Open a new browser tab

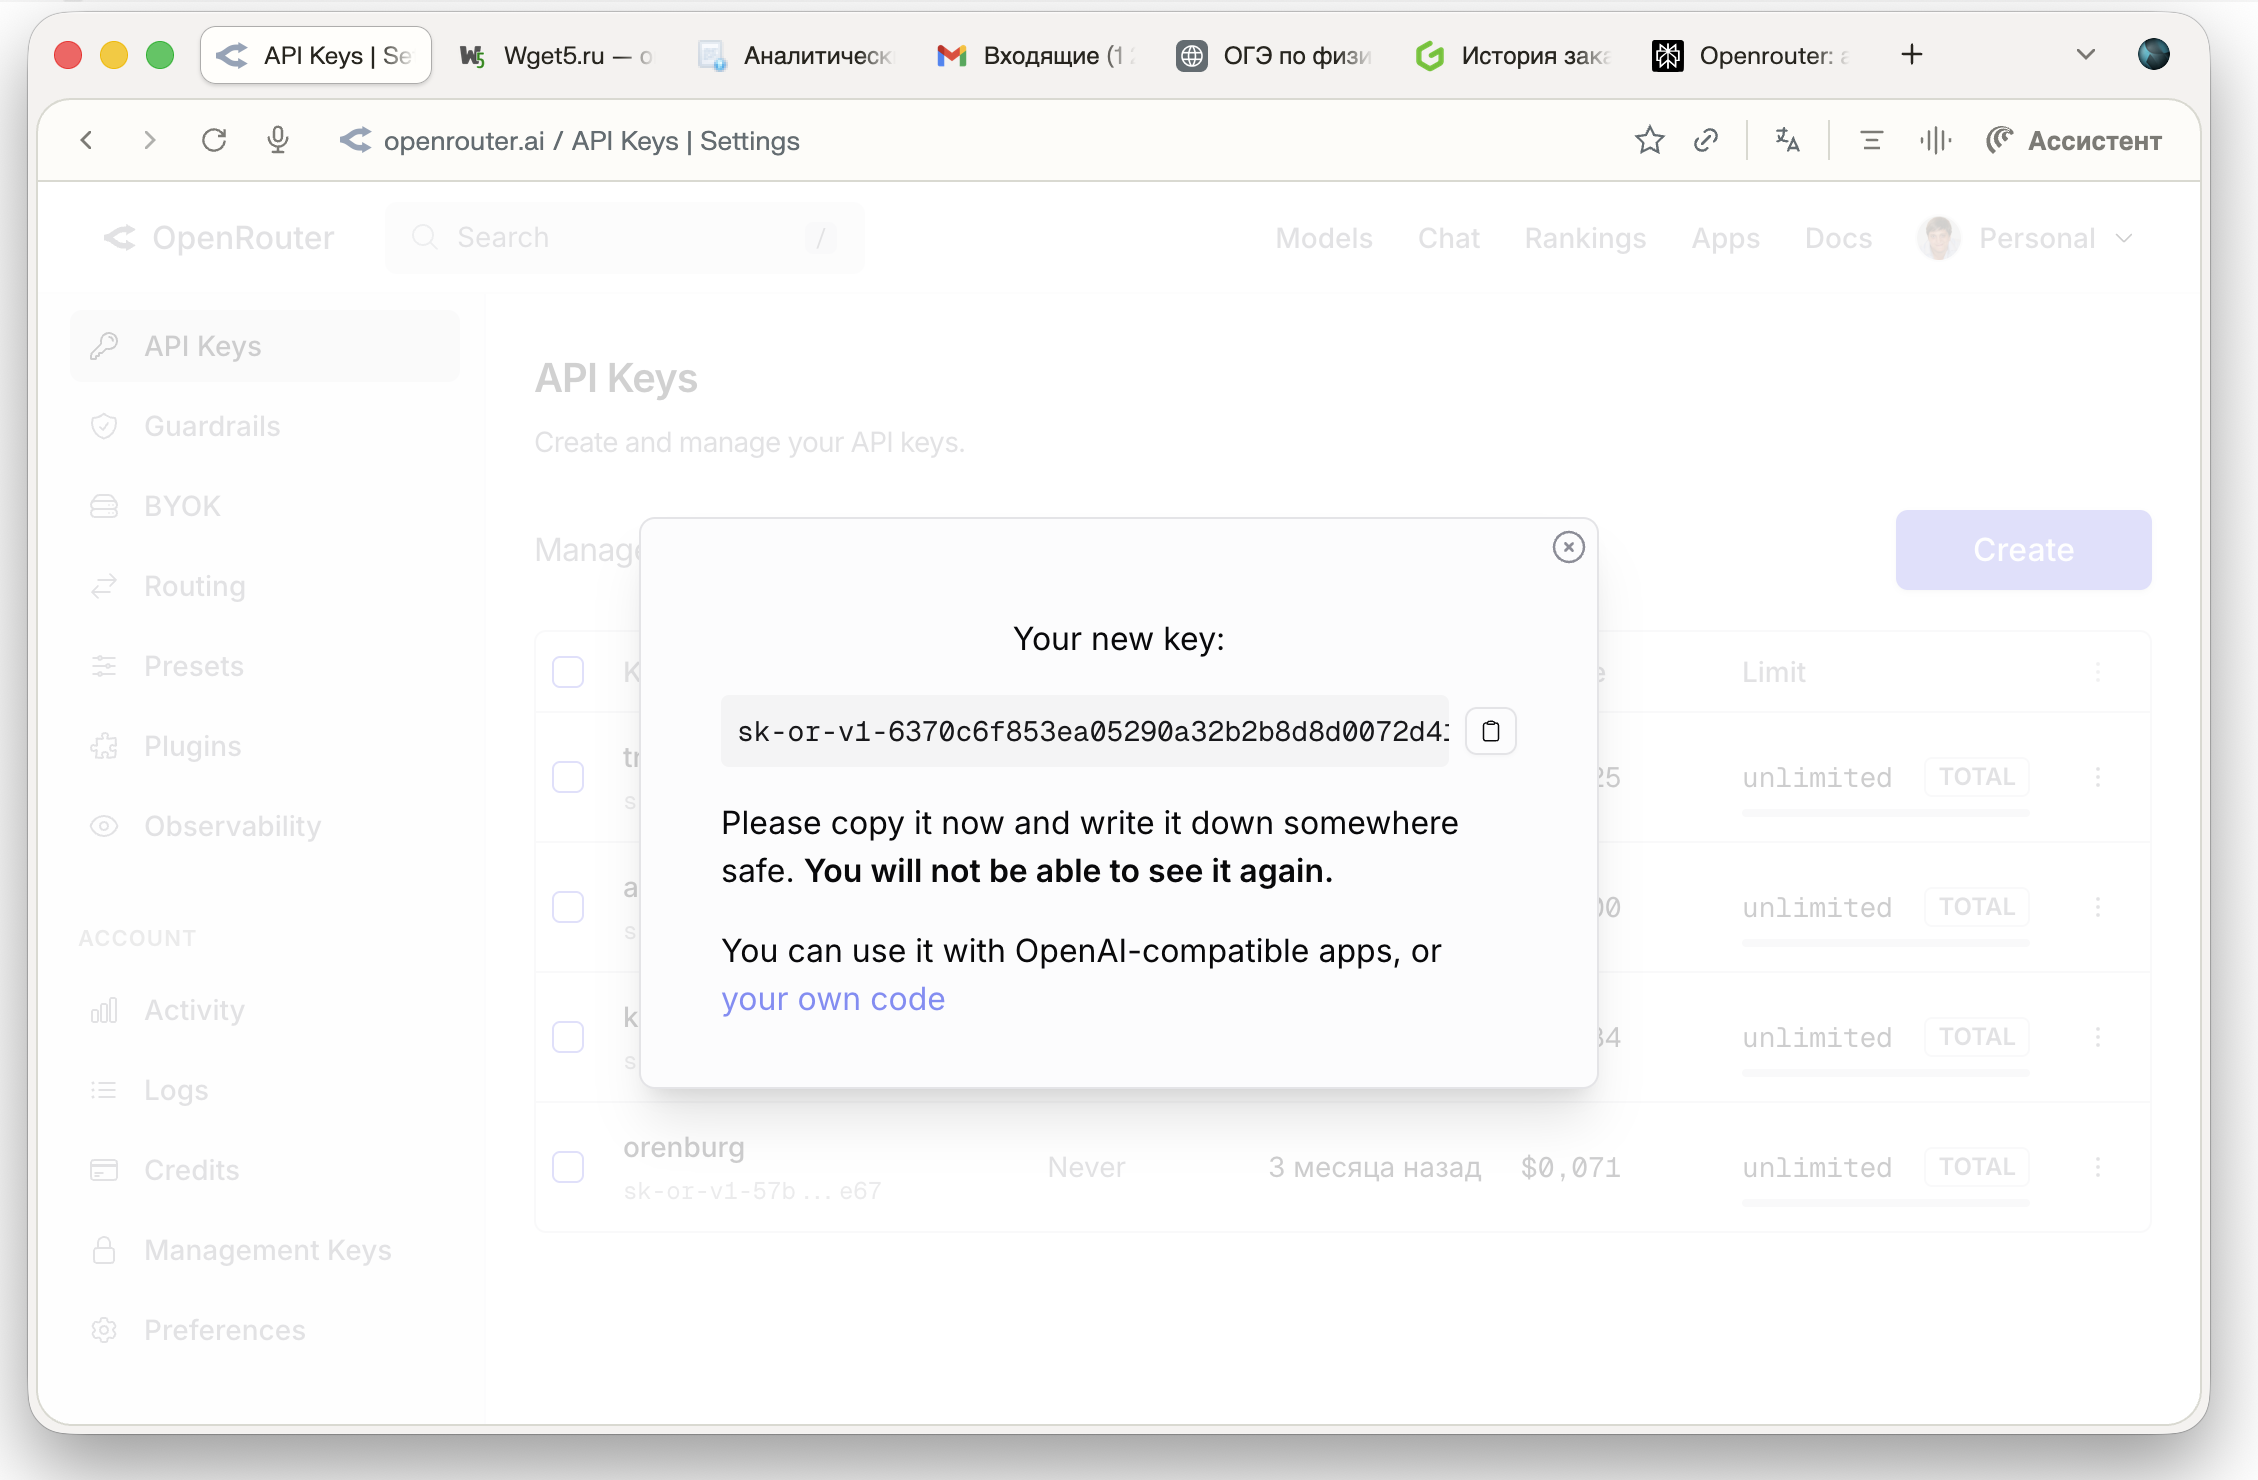1911,55
